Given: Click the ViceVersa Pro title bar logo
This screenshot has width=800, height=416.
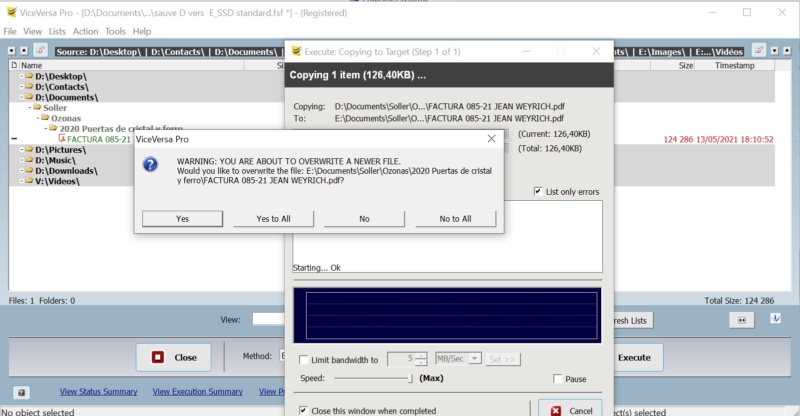Looking at the screenshot, I should click(x=11, y=12).
